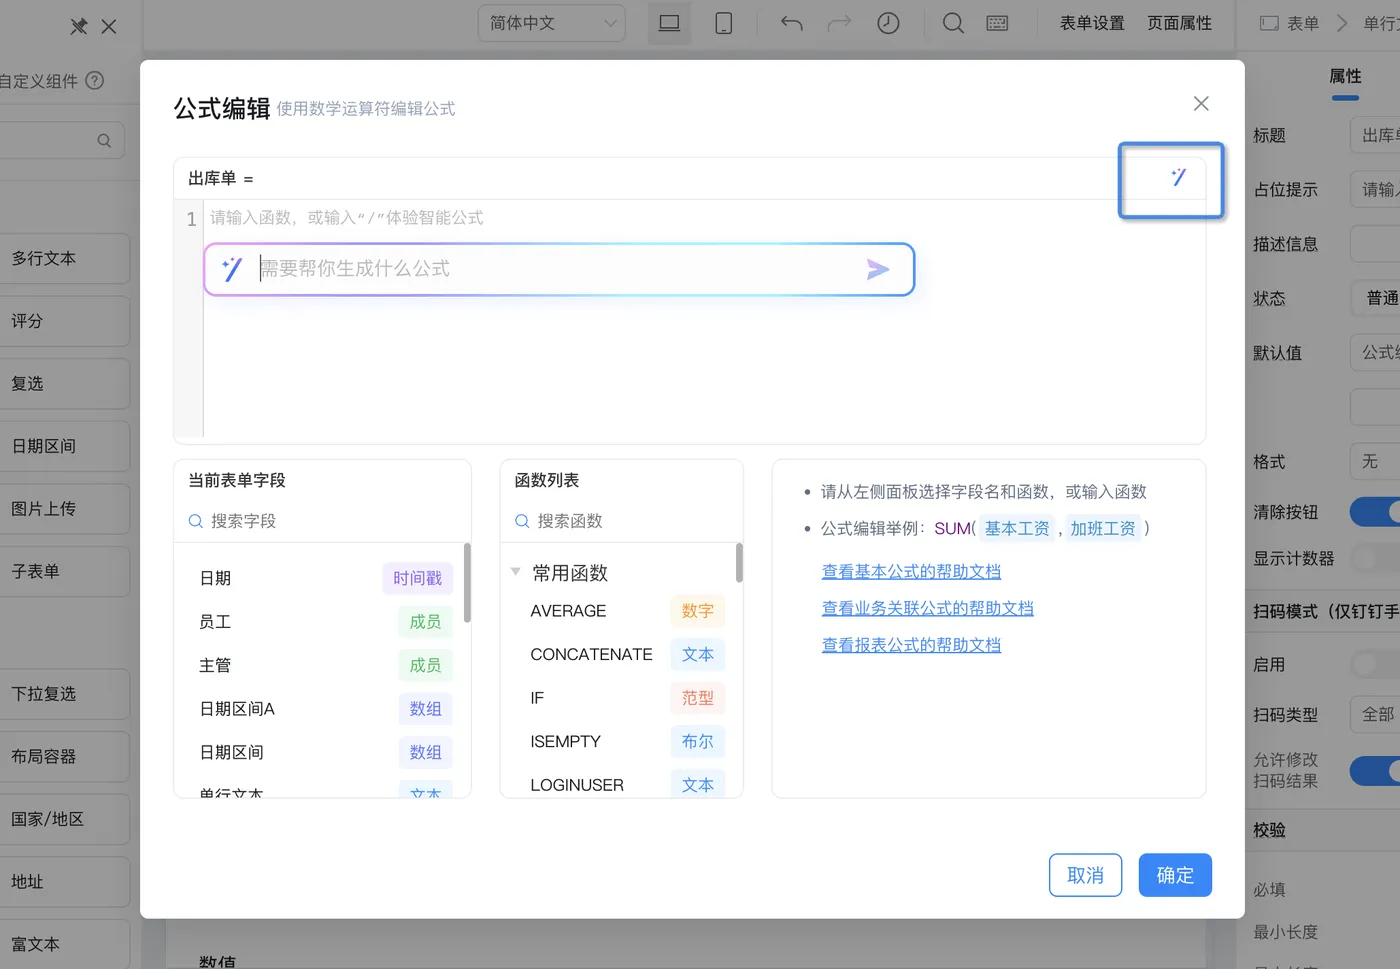Click the 图片上传 component in the left panel
Viewport: 1400px width, 969px height.
click(x=64, y=509)
